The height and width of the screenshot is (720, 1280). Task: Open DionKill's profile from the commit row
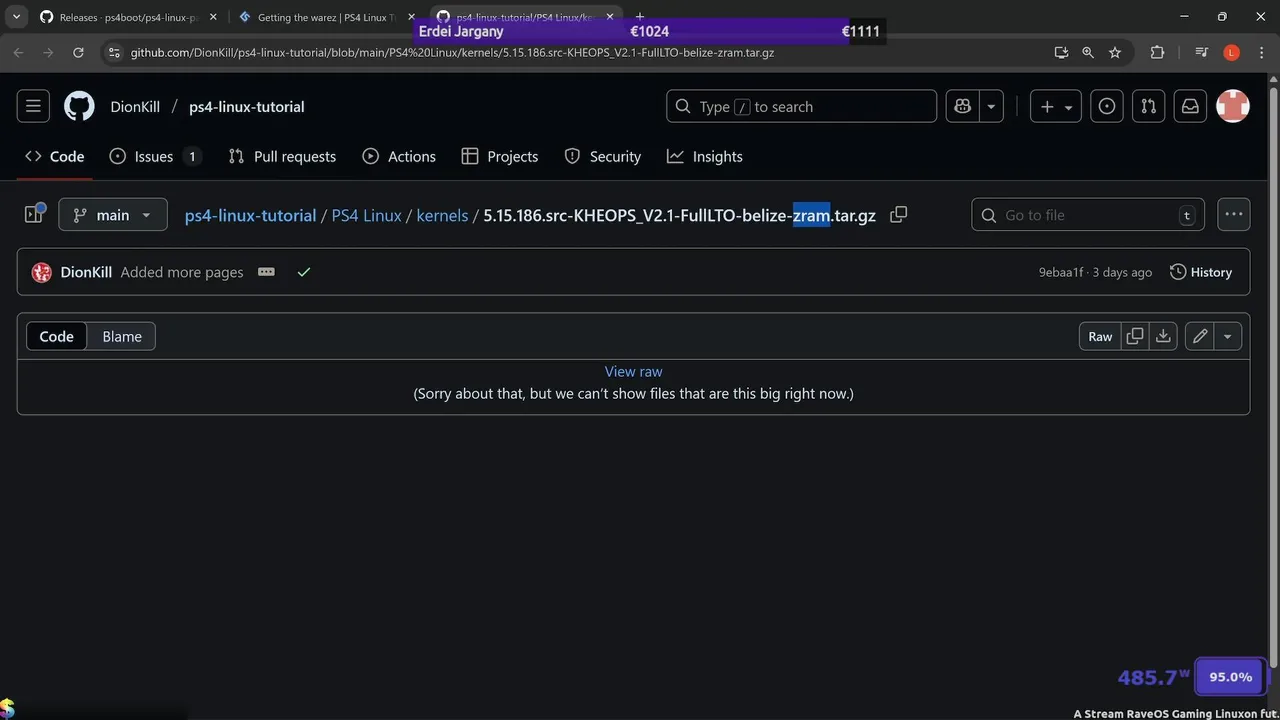point(86,272)
